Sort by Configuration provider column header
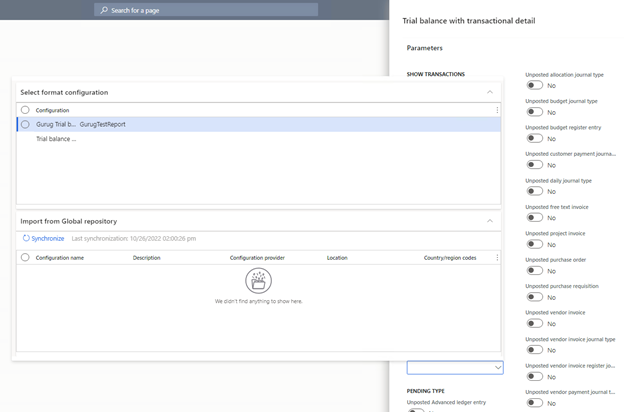Screen dimensions: 624x412 tap(260, 257)
